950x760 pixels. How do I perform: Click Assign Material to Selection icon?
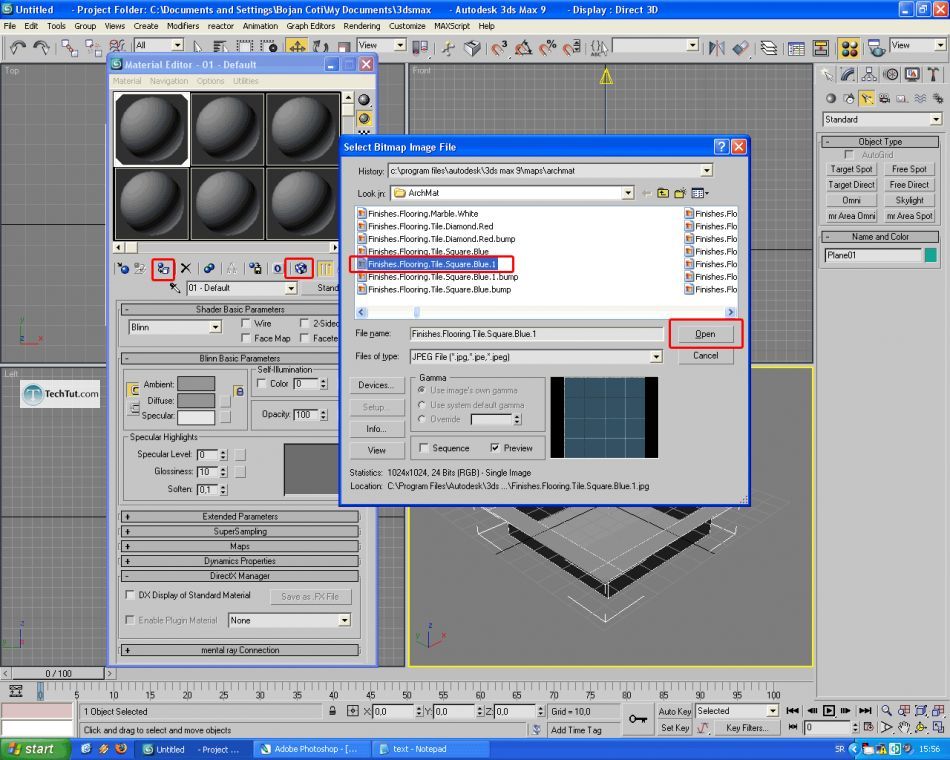pyautogui.click(x=164, y=268)
